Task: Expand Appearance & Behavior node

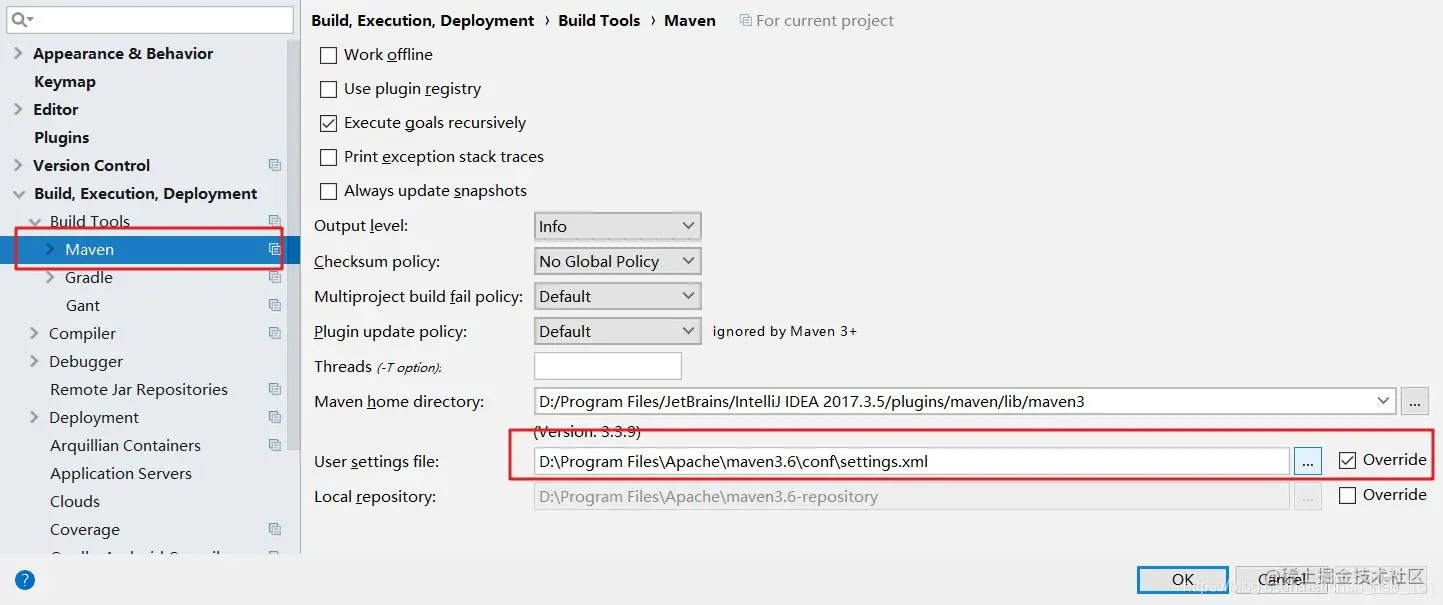Action: coord(18,53)
